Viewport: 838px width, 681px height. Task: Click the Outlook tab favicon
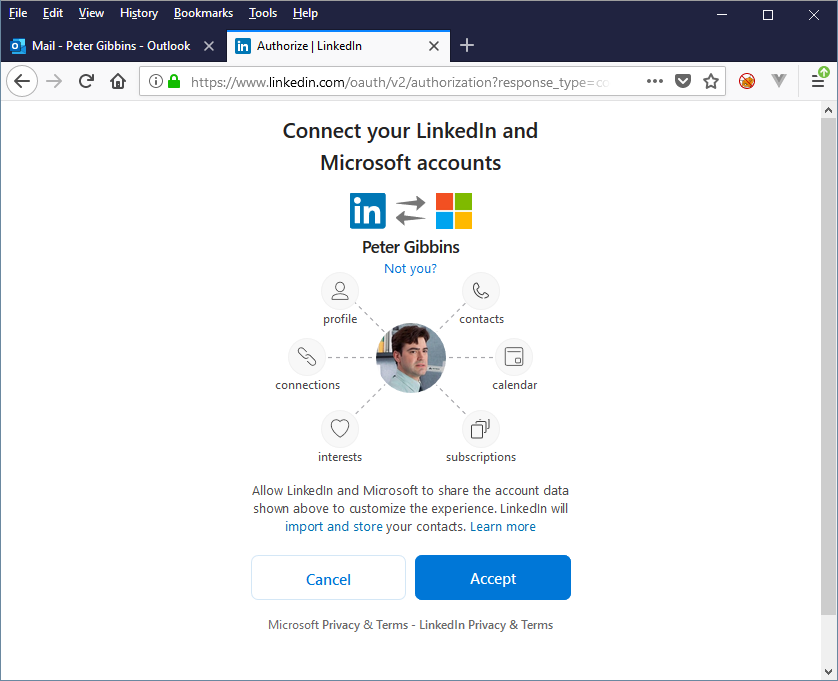[x=18, y=46]
